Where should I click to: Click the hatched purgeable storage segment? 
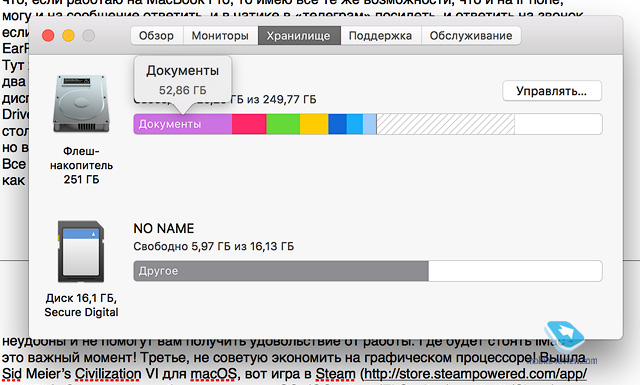tap(445, 124)
